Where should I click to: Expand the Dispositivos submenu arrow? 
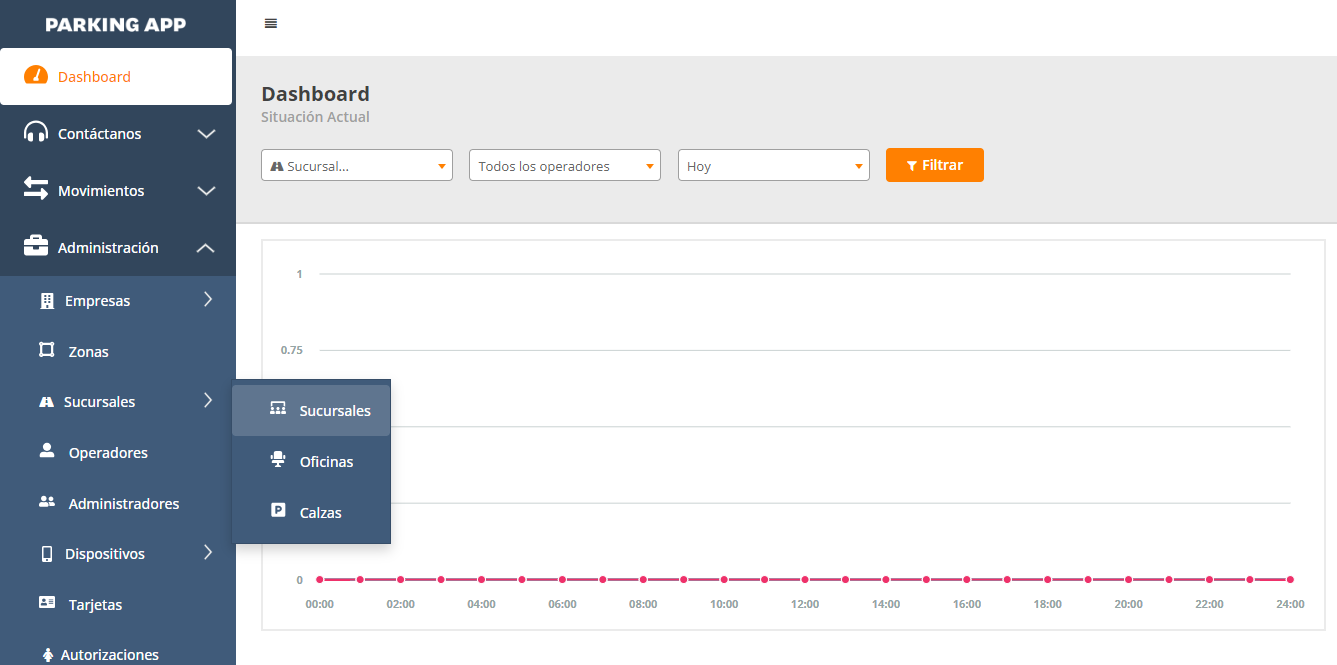coord(208,552)
